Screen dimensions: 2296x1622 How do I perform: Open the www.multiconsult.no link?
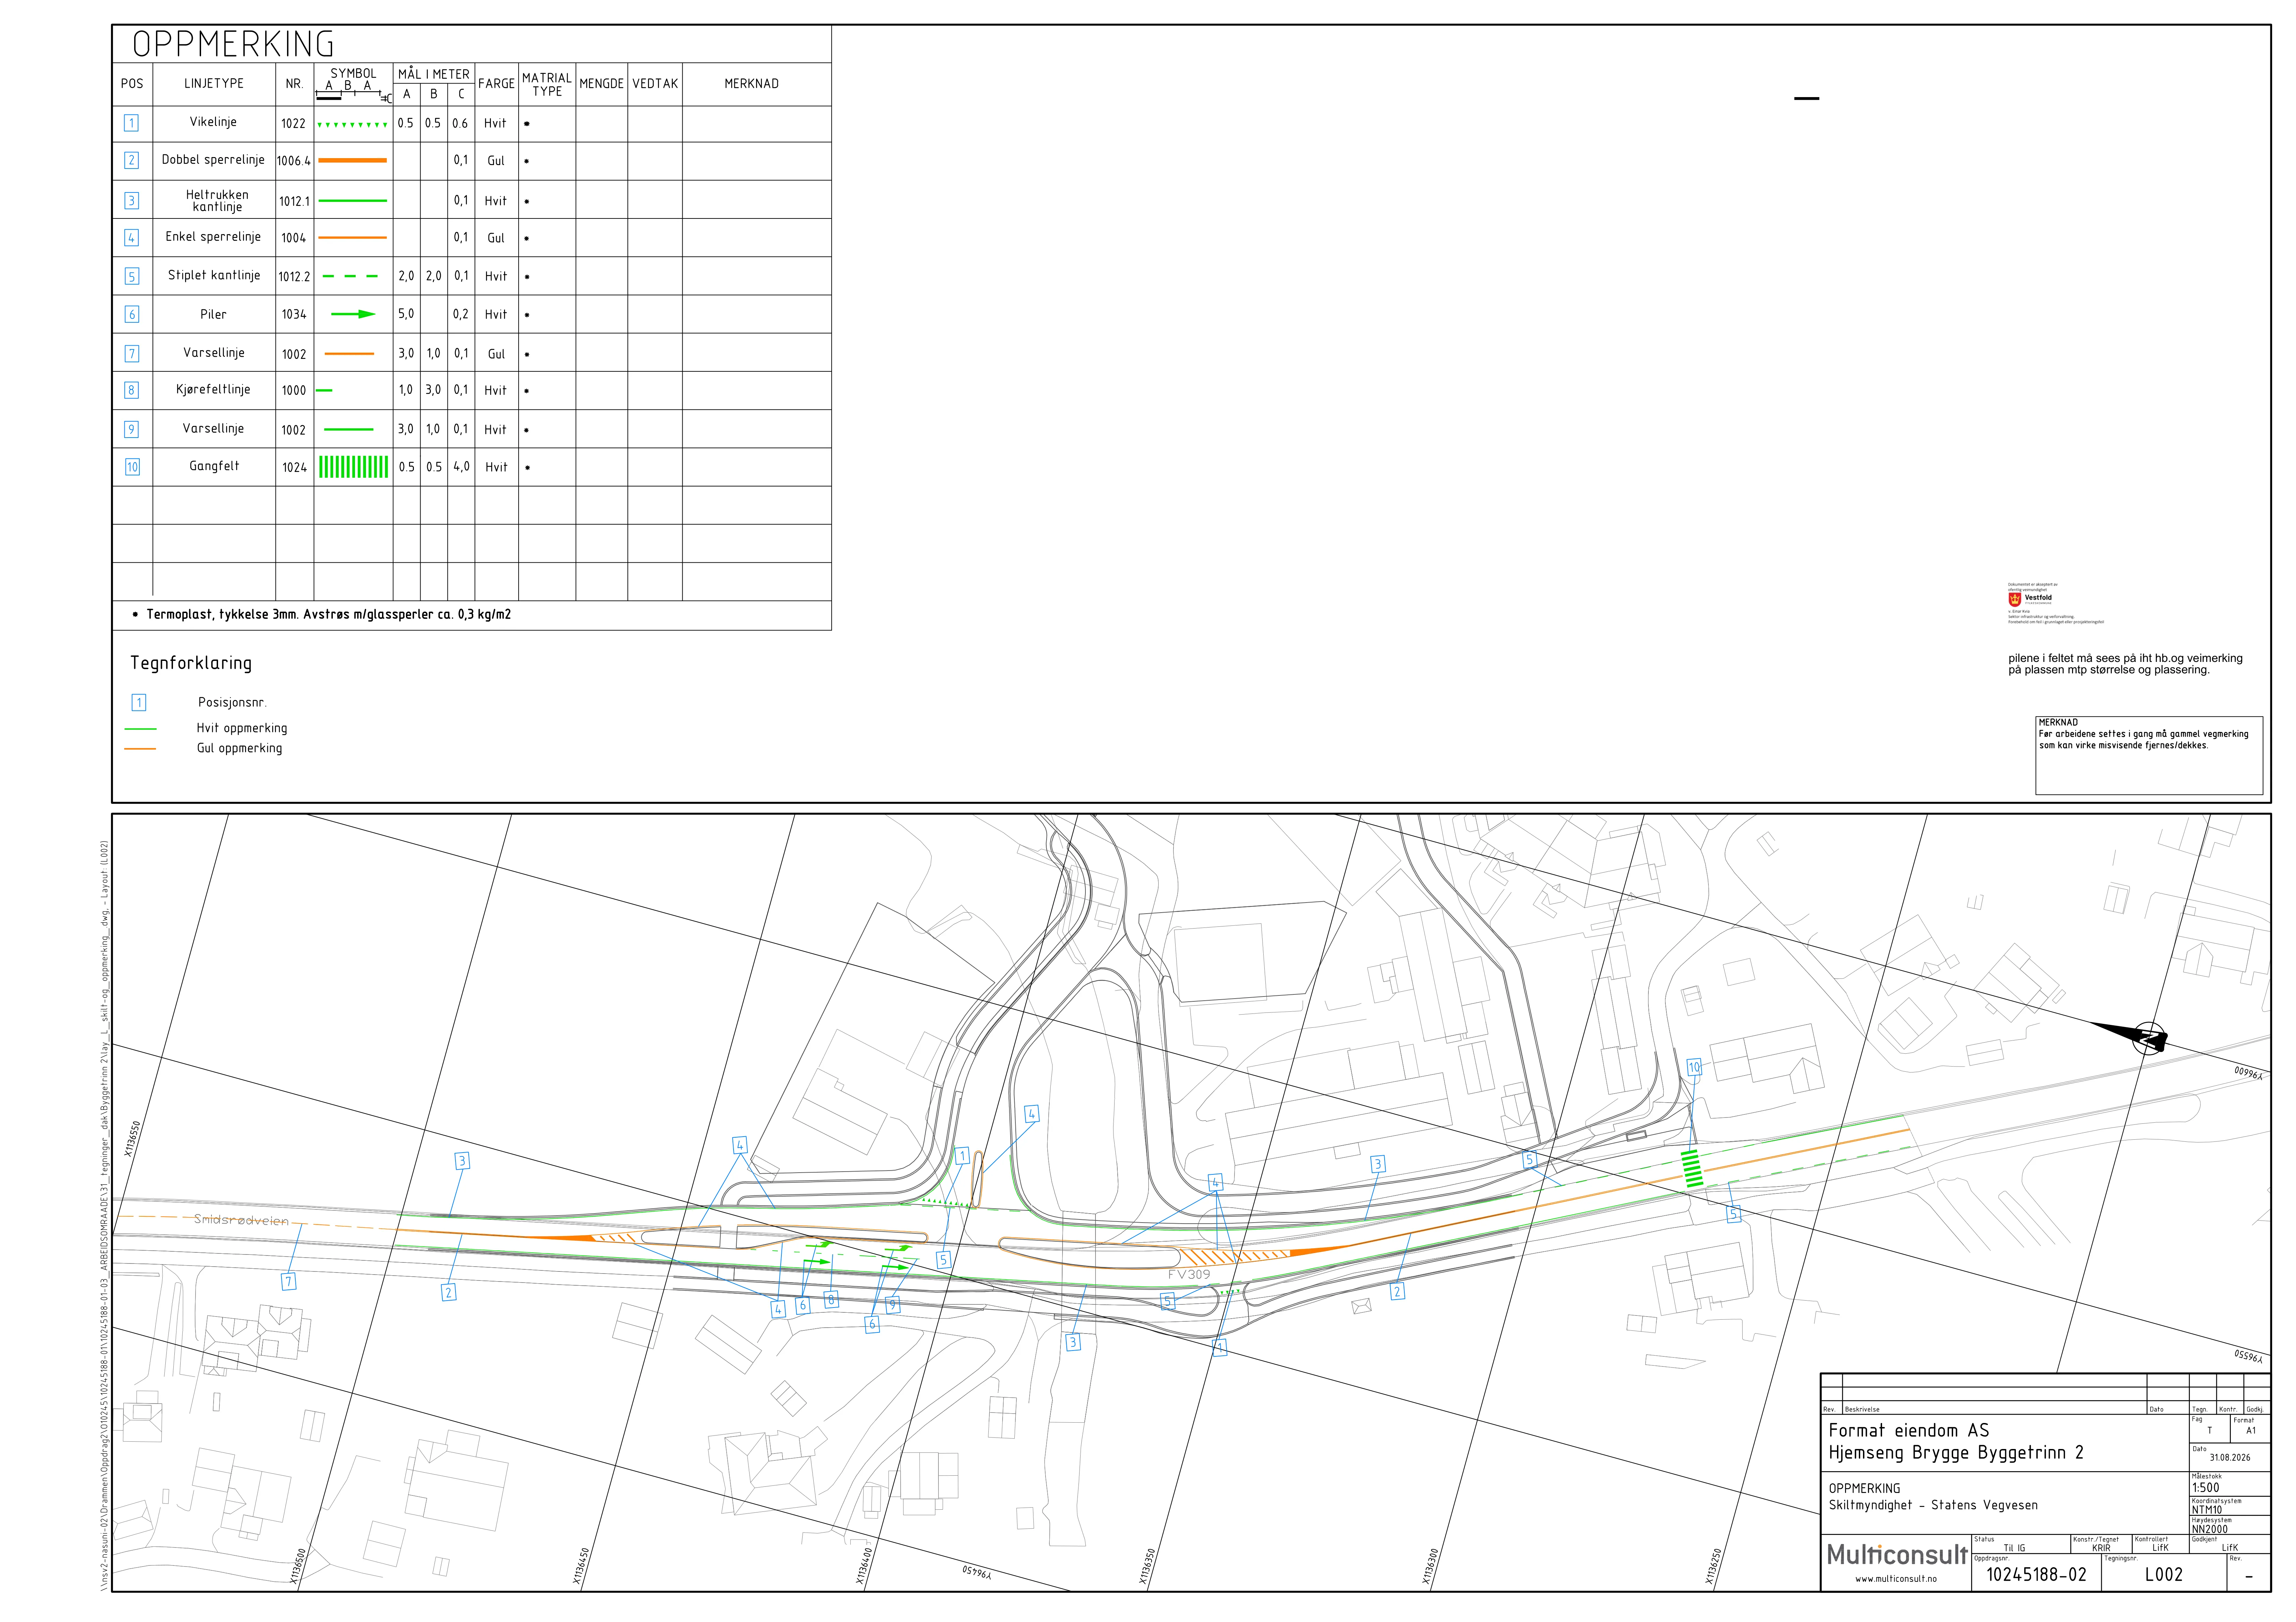click(1896, 1579)
